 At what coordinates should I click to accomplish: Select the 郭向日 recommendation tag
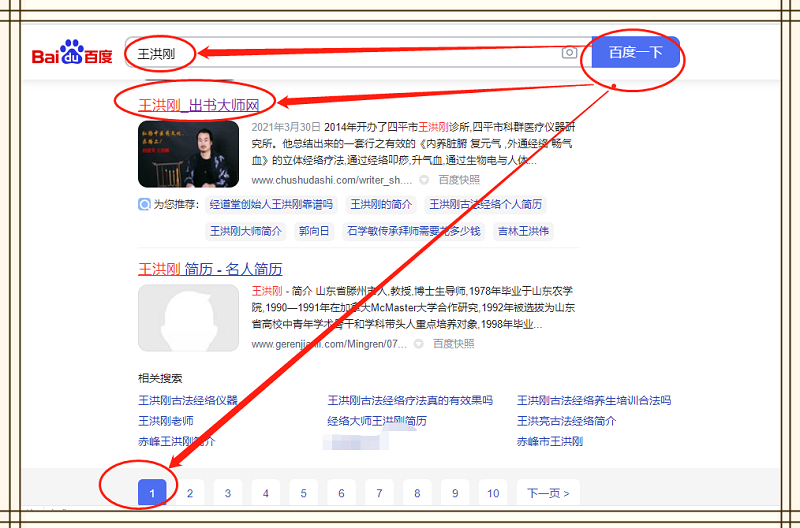[x=314, y=231]
